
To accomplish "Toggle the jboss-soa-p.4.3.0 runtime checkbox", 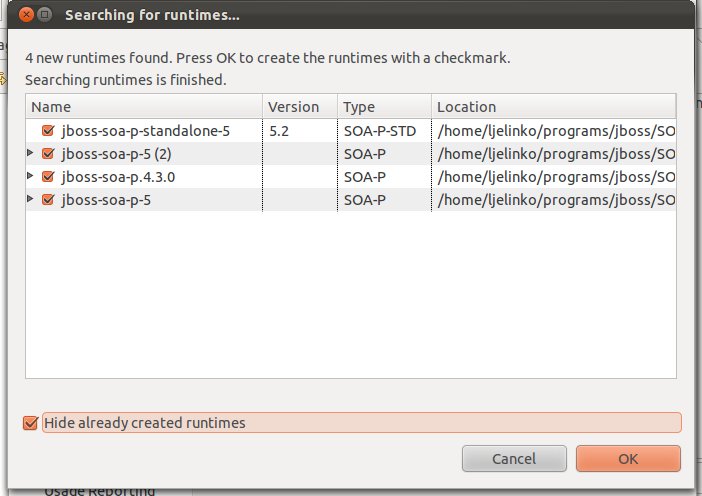I will [x=48, y=176].
